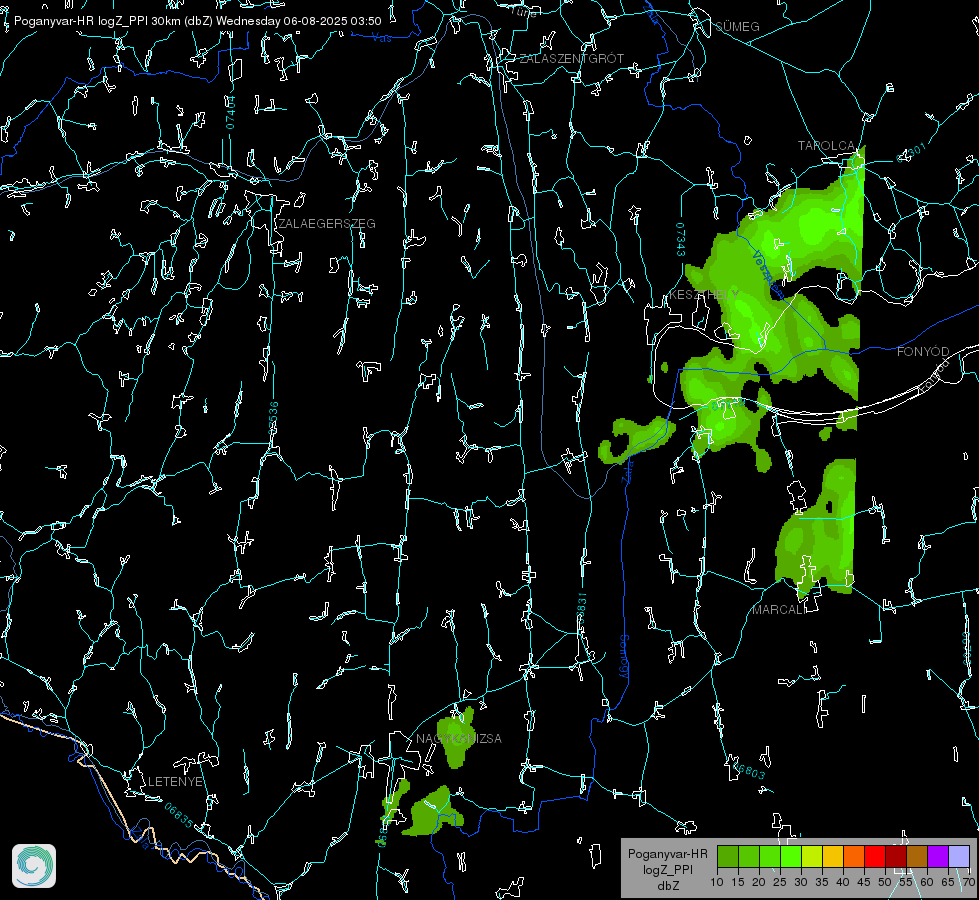Click road number 07343 label

681,239
